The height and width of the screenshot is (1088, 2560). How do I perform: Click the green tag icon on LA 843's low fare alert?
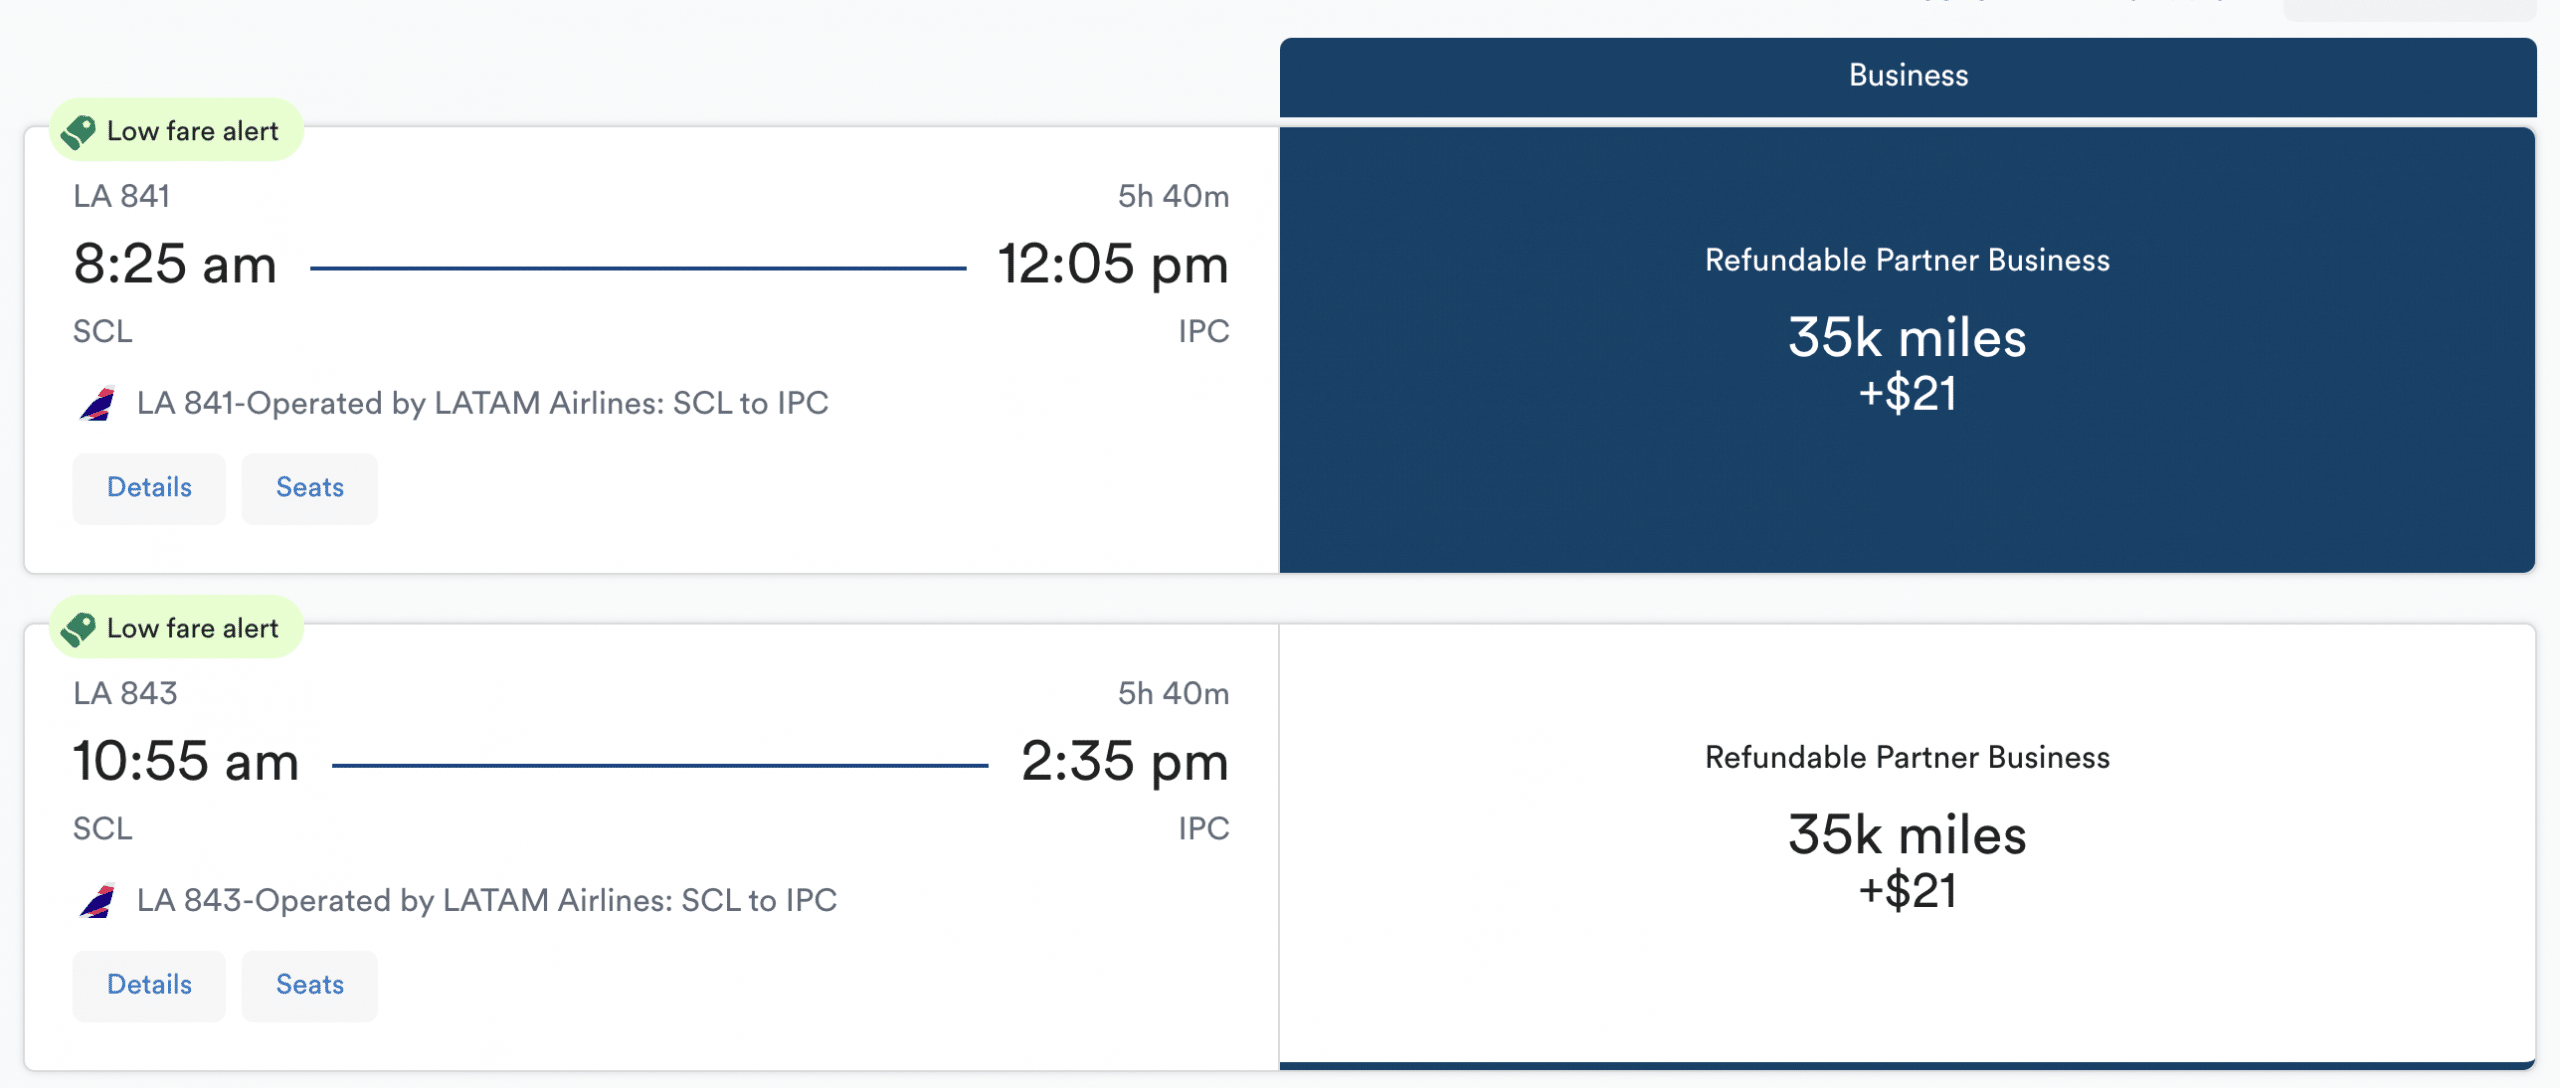tap(78, 628)
